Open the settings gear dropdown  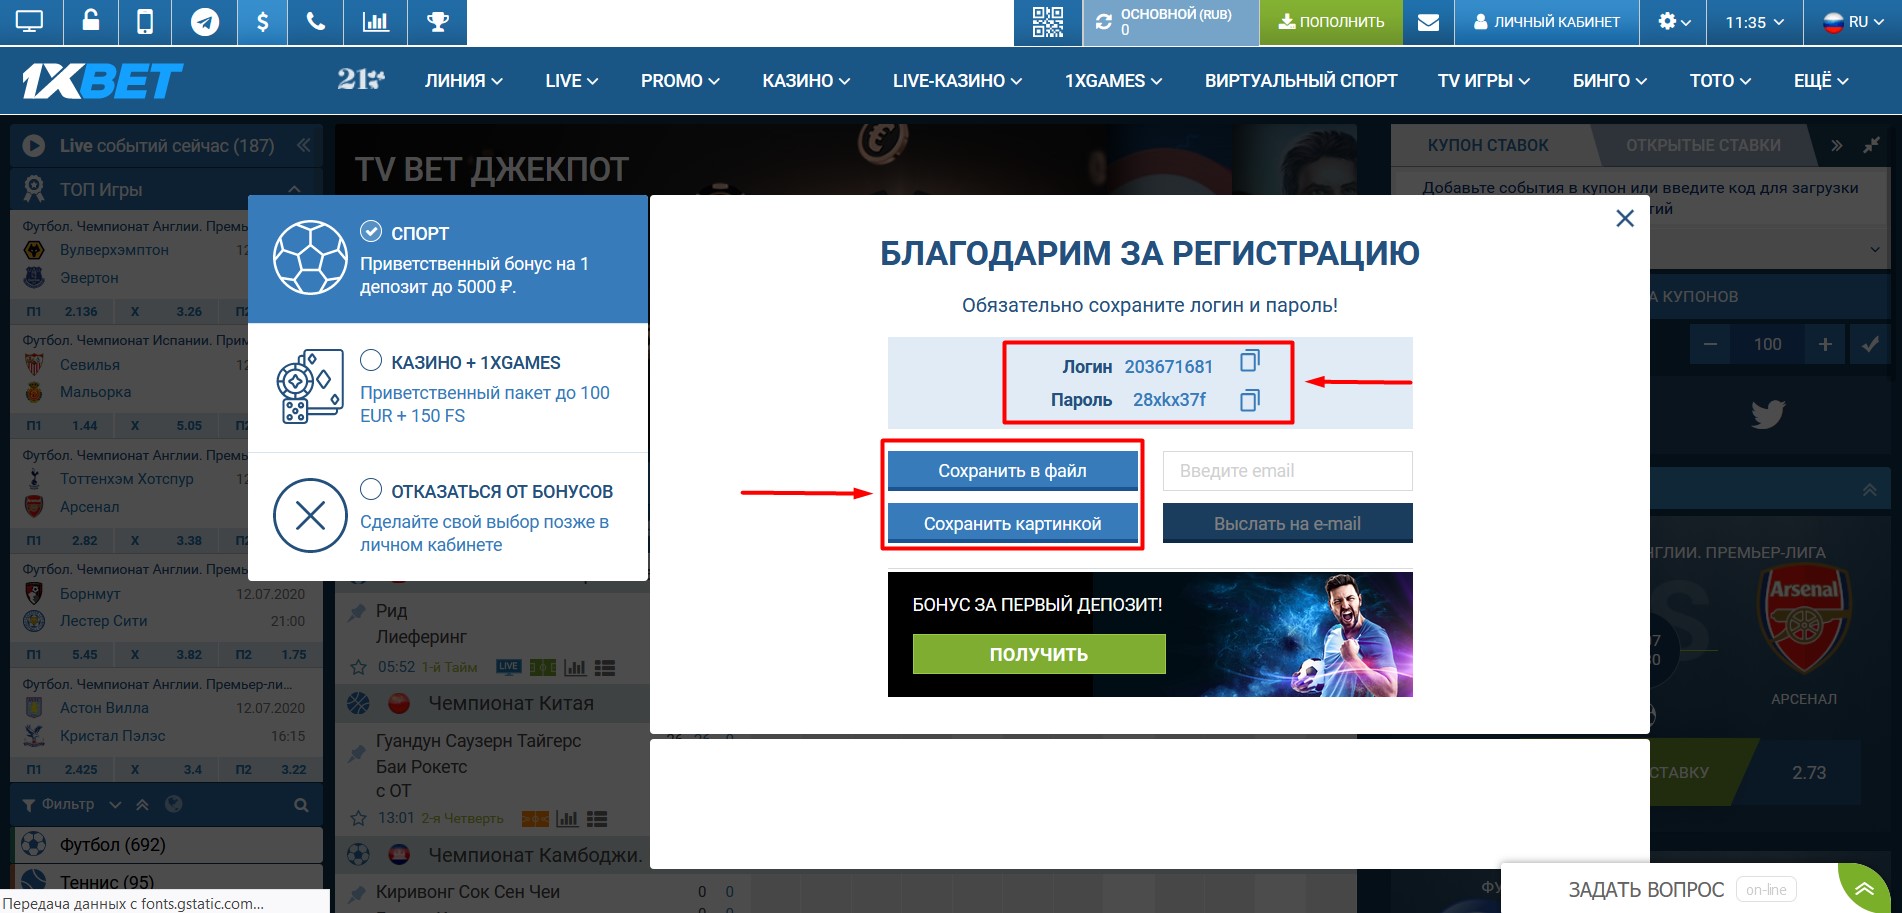(1674, 22)
